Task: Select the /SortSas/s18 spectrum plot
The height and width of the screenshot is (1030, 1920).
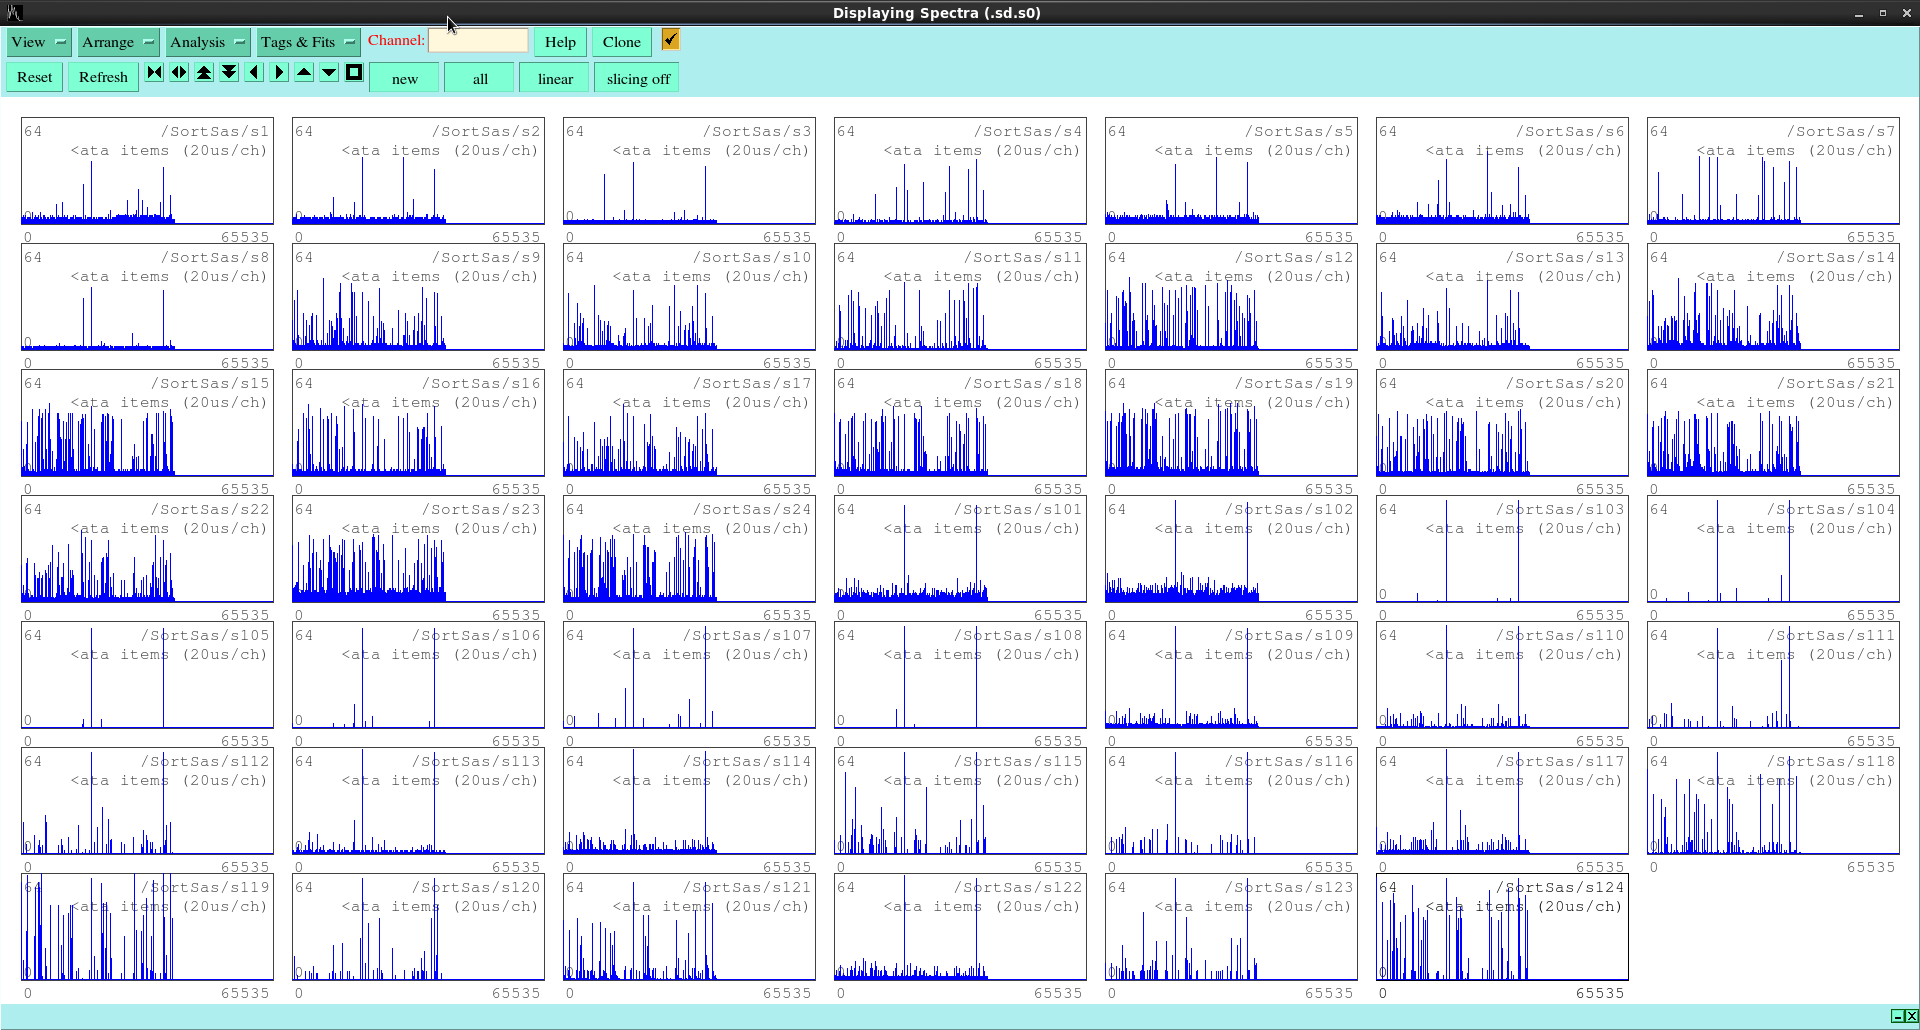Action: point(960,423)
